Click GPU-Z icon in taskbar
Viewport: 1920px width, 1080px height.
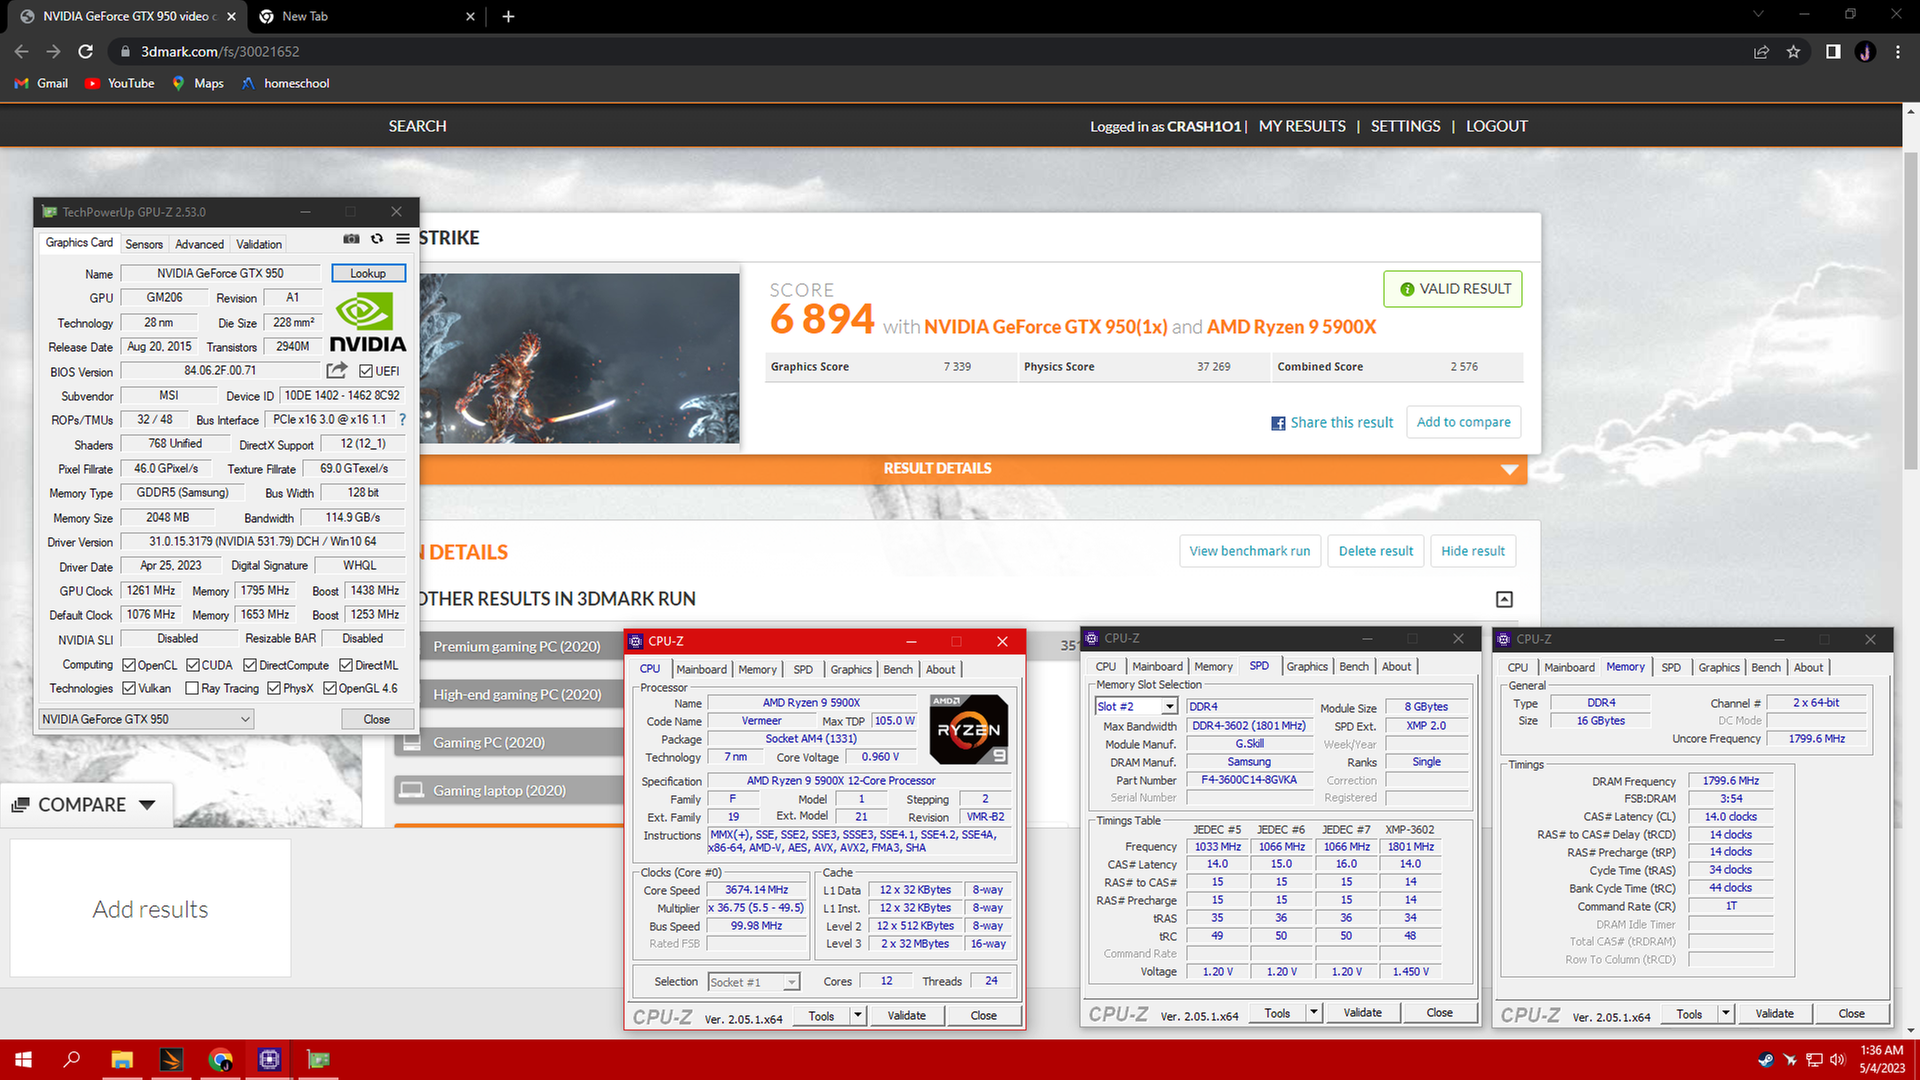coord(318,1060)
